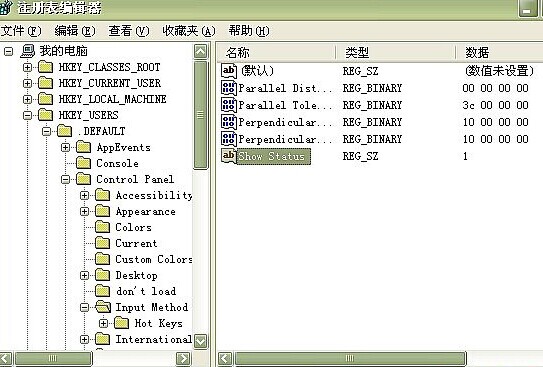Collapse the Input Method key
This screenshot has width=543, height=367.
pyautogui.click(x=84, y=307)
